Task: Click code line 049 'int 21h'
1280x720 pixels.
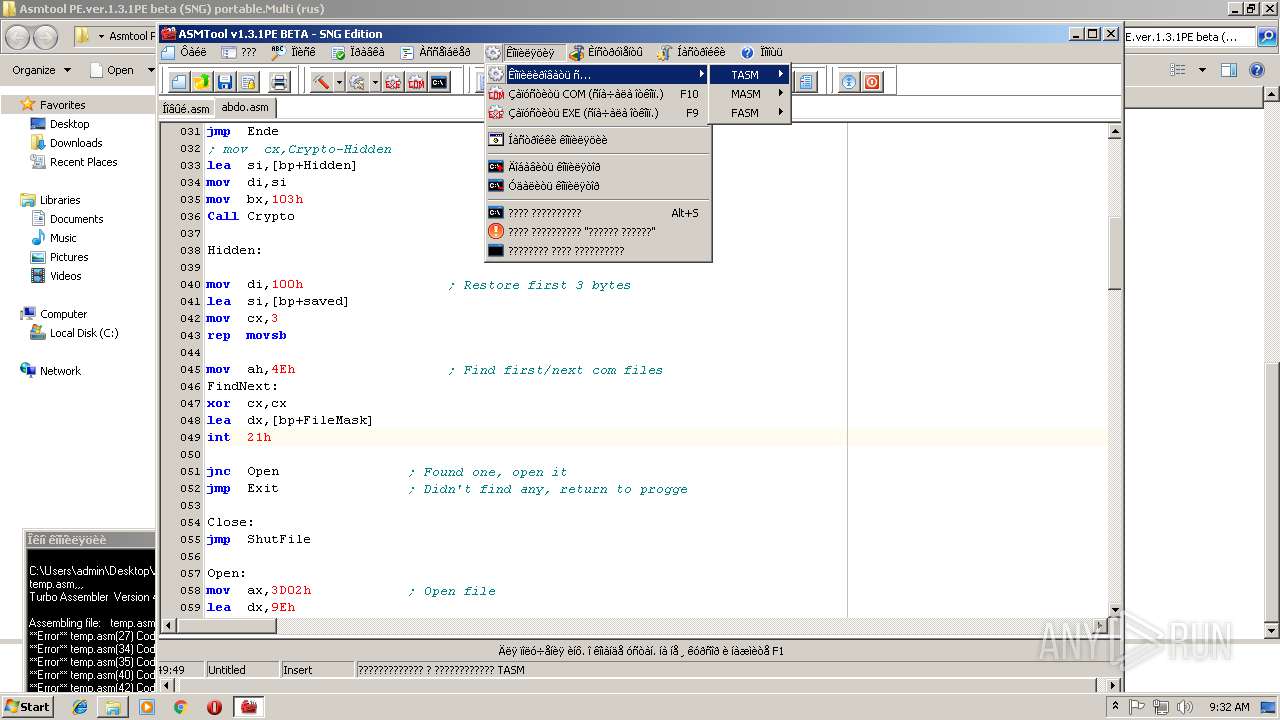Action: click(x=239, y=437)
